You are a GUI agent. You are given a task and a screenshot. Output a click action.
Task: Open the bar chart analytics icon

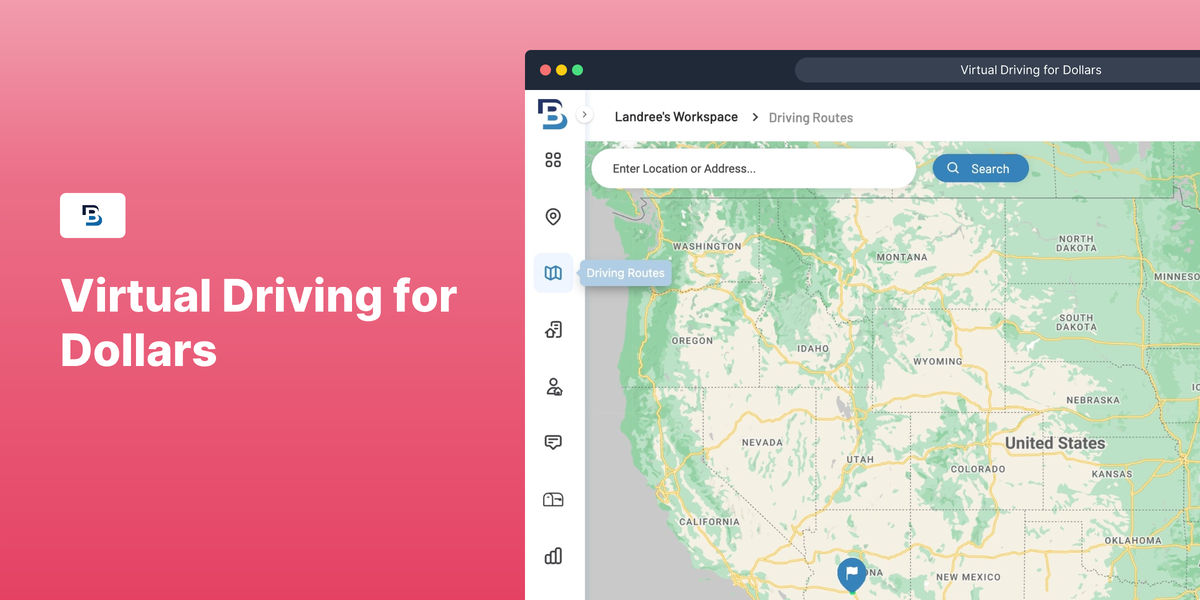(553, 556)
